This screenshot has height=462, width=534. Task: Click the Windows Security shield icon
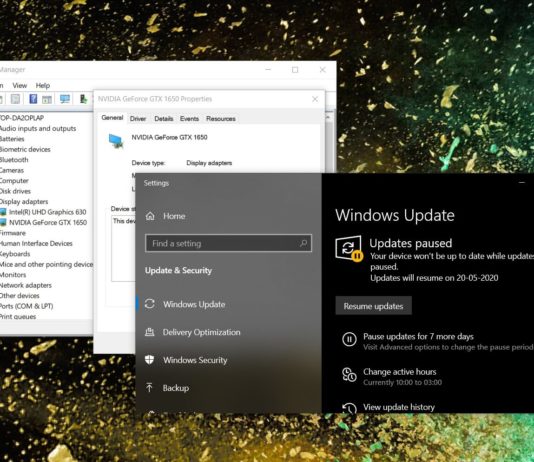pos(150,360)
